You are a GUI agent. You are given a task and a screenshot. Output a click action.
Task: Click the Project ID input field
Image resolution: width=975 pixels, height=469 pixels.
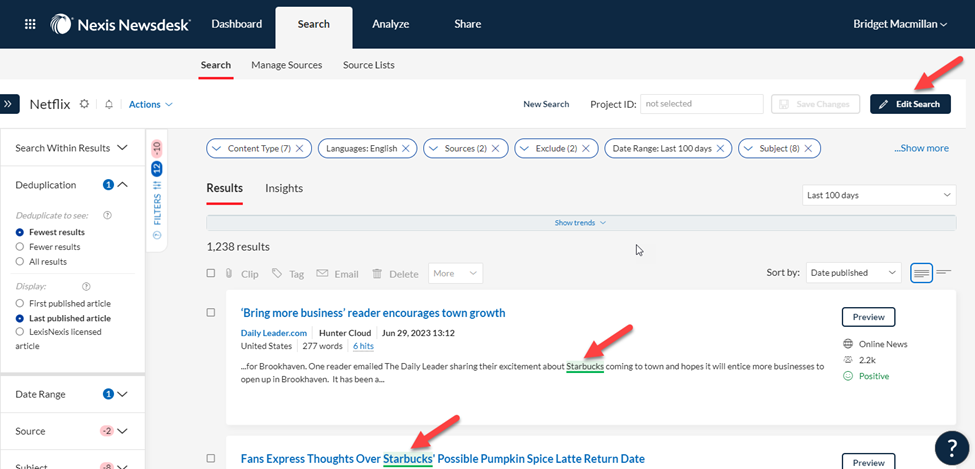pyautogui.click(x=701, y=104)
